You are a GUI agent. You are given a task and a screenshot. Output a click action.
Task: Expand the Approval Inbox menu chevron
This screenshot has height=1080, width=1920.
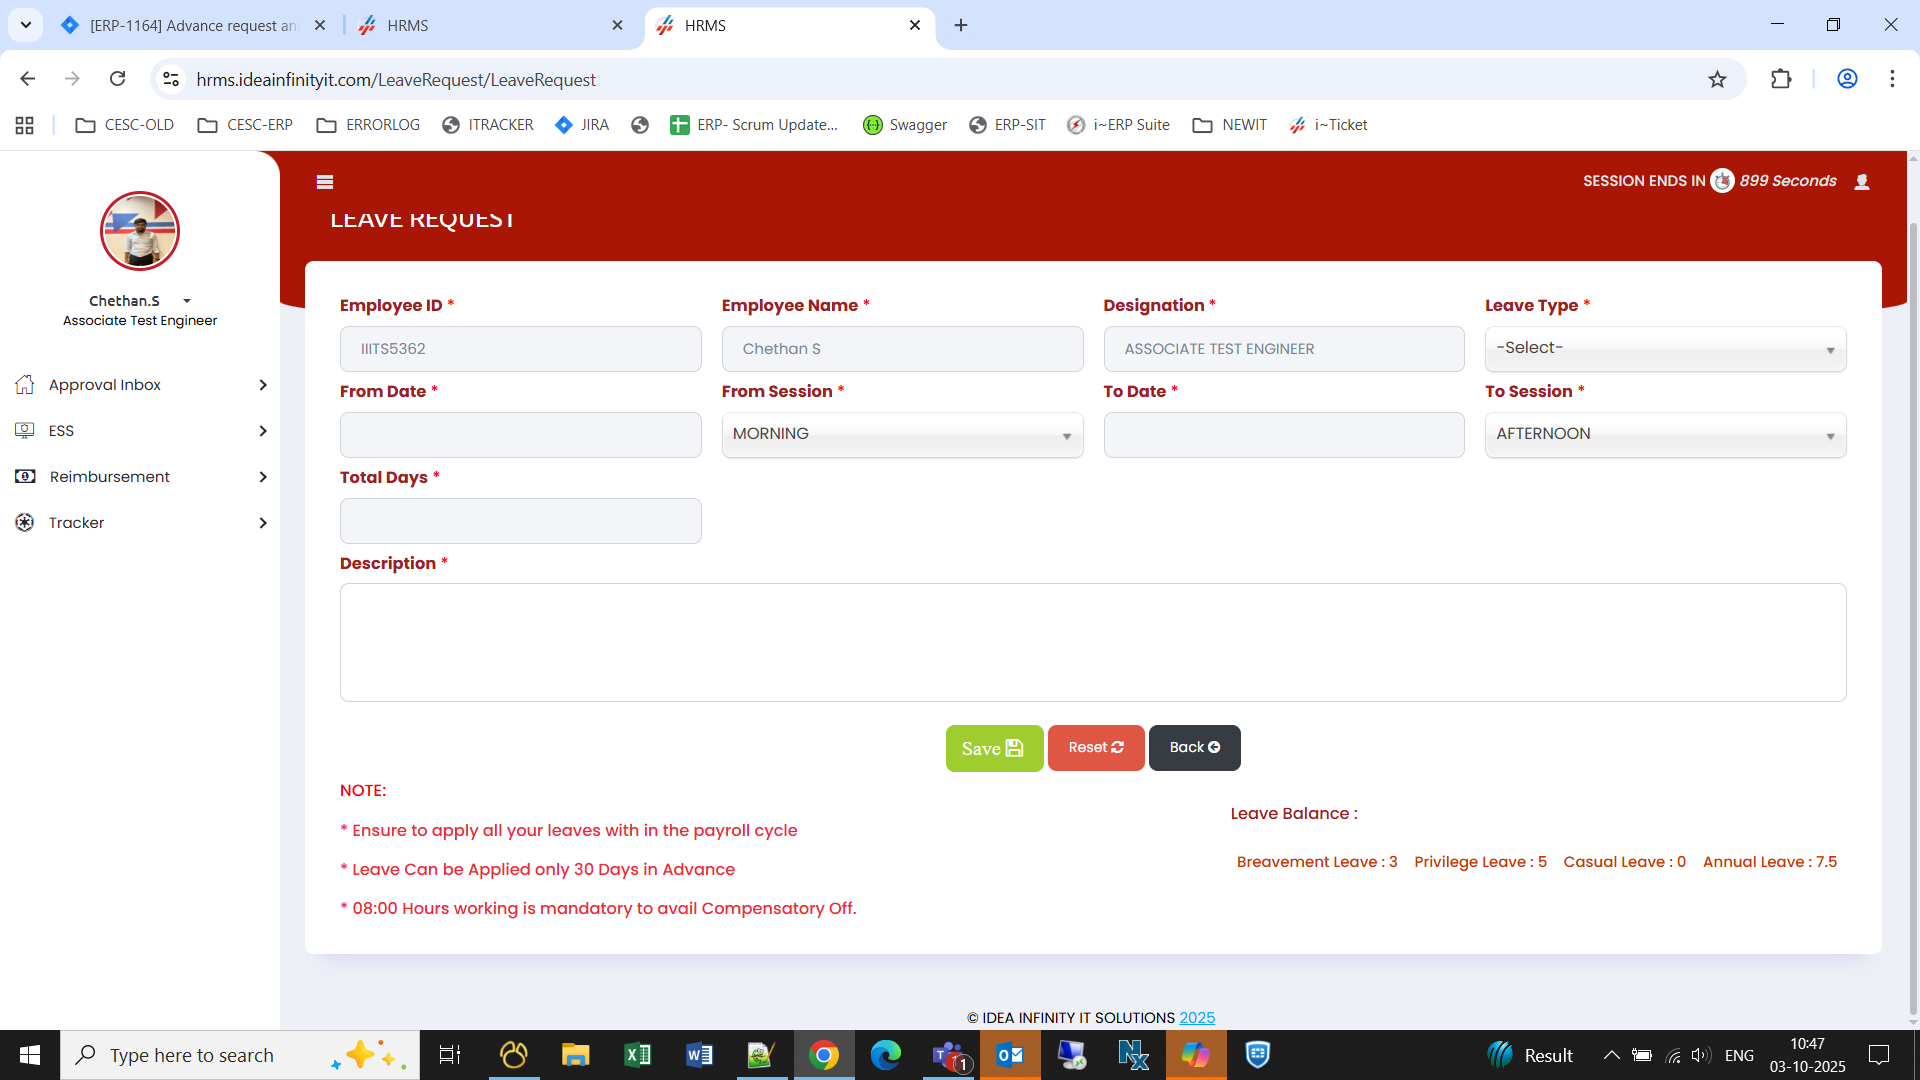(263, 385)
